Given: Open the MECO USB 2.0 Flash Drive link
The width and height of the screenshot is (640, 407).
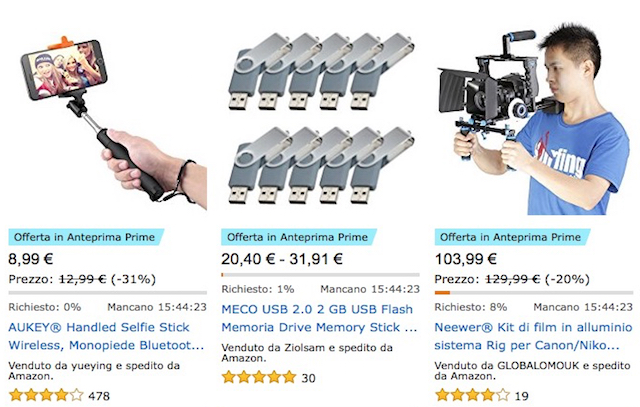Looking at the screenshot, I should click(x=319, y=318).
